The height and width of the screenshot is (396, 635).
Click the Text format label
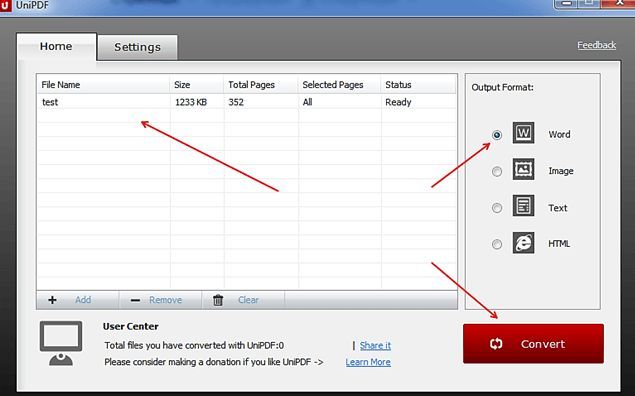[558, 208]
